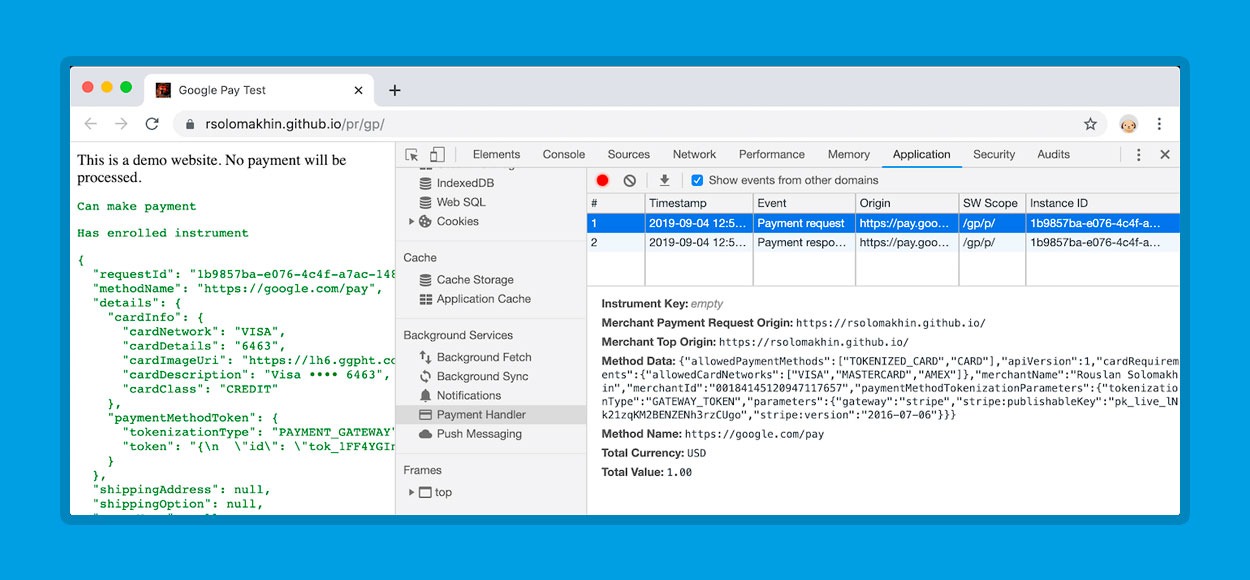
Task: Toggle Show events from other domains checkbox
Action: [x=697, y=181]
